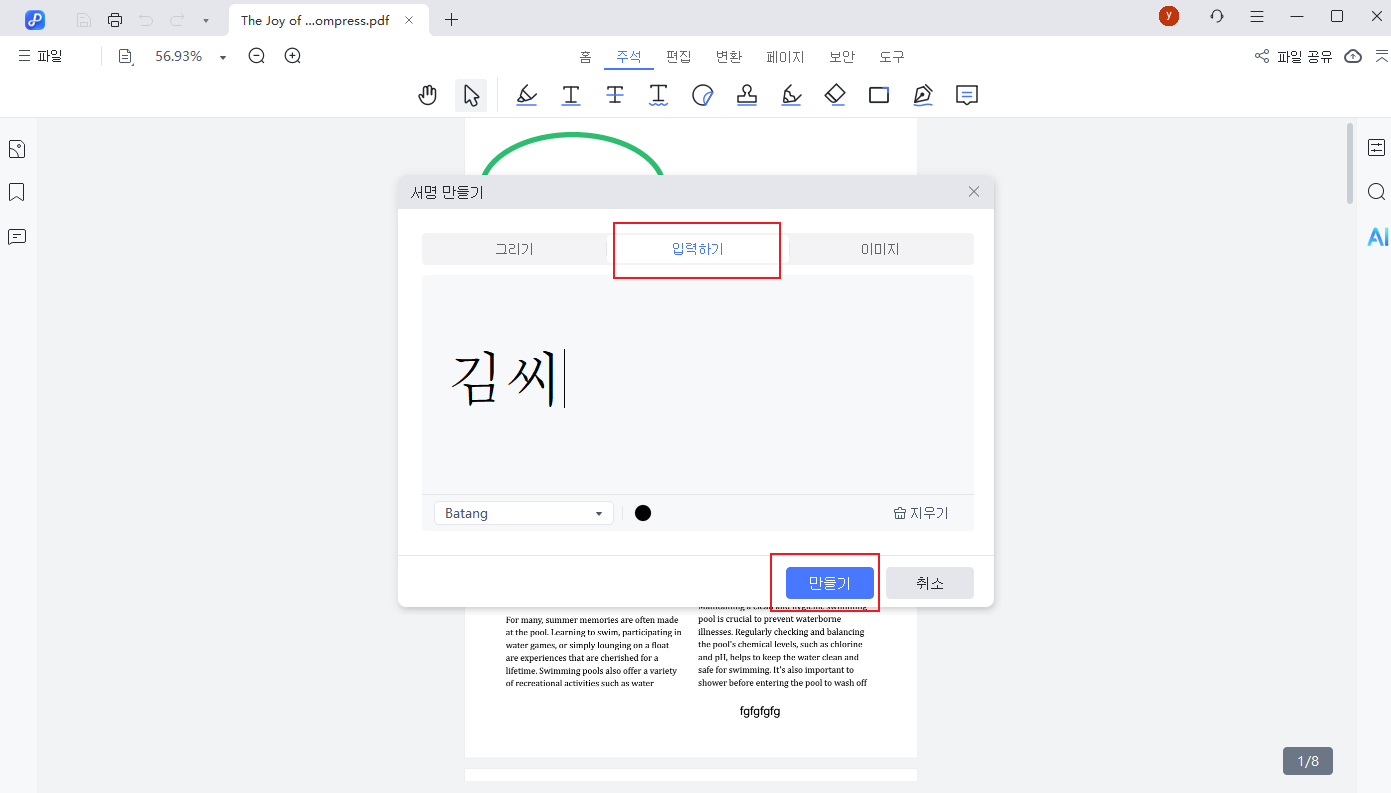Select the Pencil drawing tool

[x=791, y=95]
